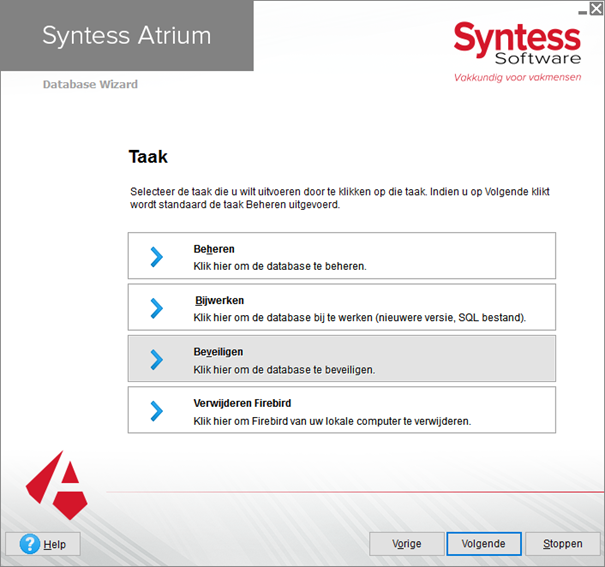Viewport: 605px width, 567px height.
Task: Click the blue question mark Help icon
Action: click(x=30, y=544)
